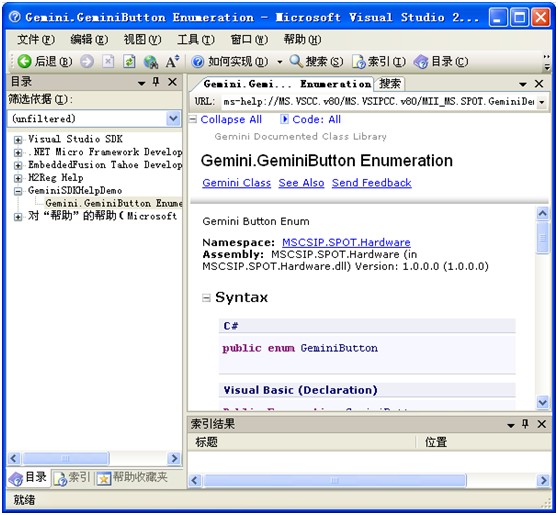Screen dimensions: 558x515
Task: Click the Home globe icon in toolbar
Action: click(x=151, y=62)
